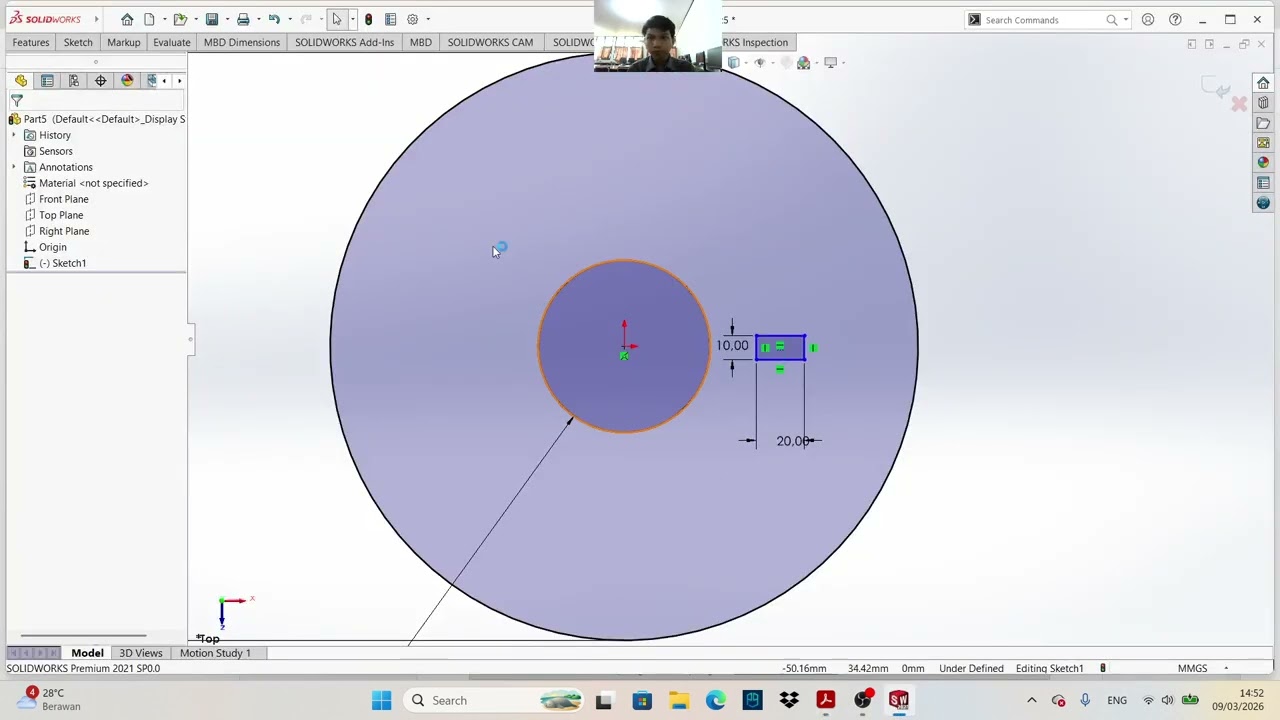Cancel sketch with the red X icon
Image resolution: width=1280 pixels, height=720 pixels.
[1239, 103]
